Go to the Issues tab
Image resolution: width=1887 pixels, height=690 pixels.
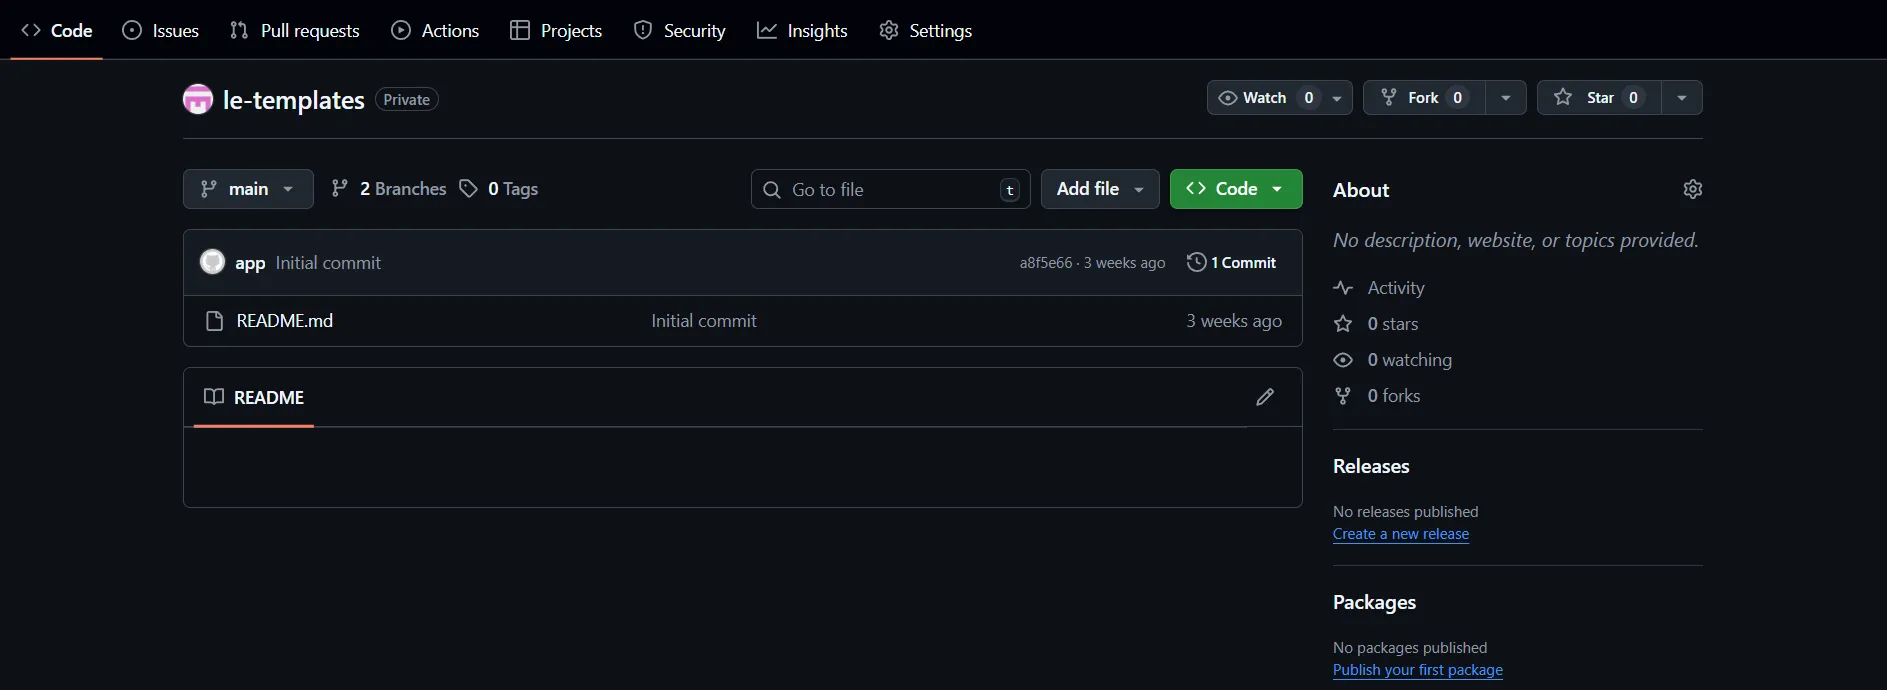click(x=160, y=30)
